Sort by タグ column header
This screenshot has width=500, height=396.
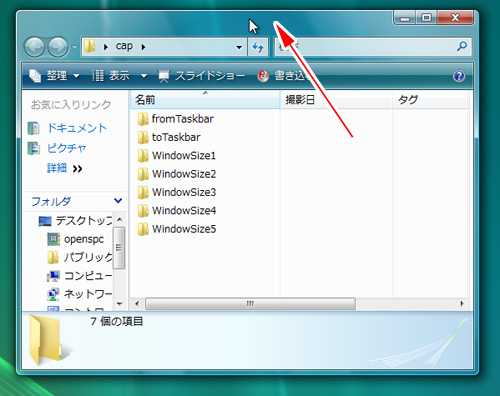pyautogui.click(x=431, y=100)
